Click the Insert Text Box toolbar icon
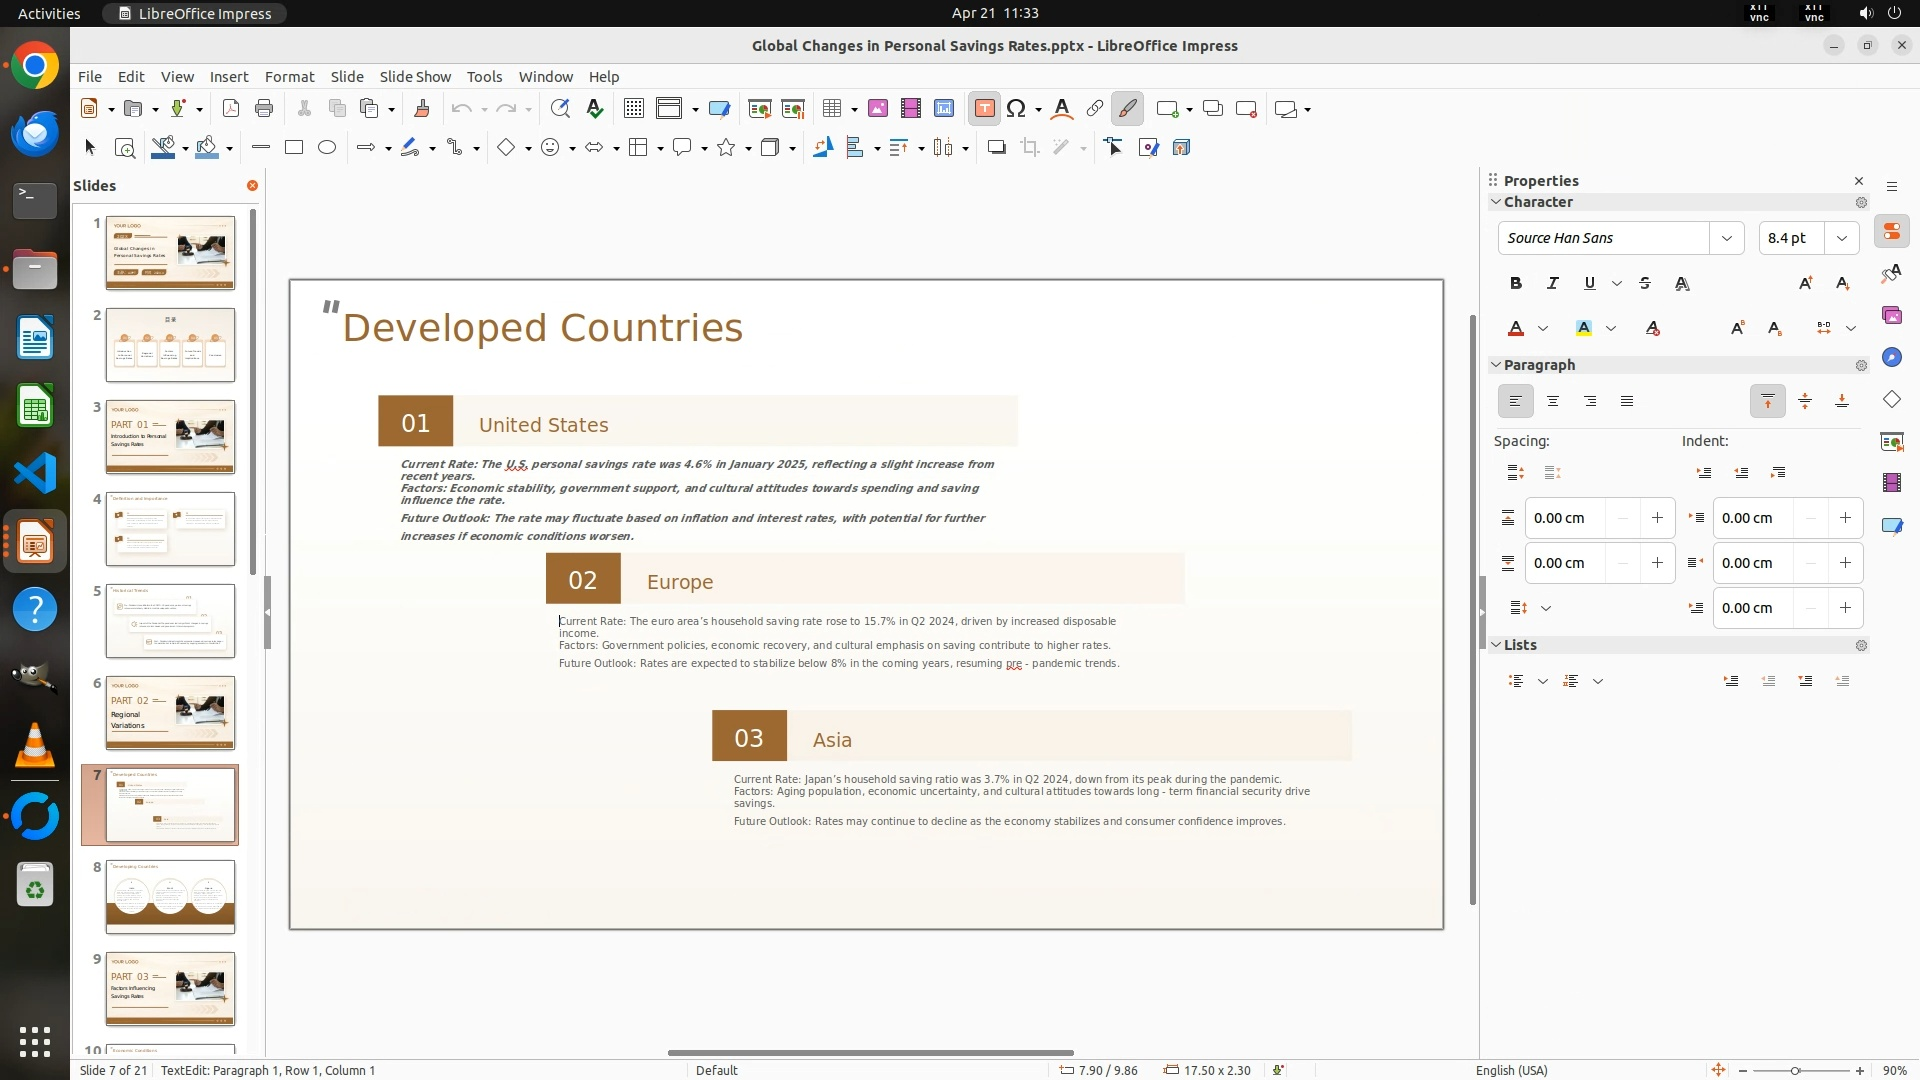 984,109
